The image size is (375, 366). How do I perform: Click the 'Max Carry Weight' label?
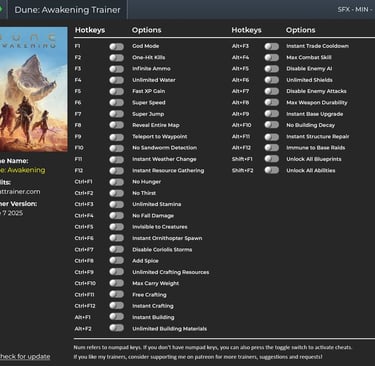tap(156, 283)
